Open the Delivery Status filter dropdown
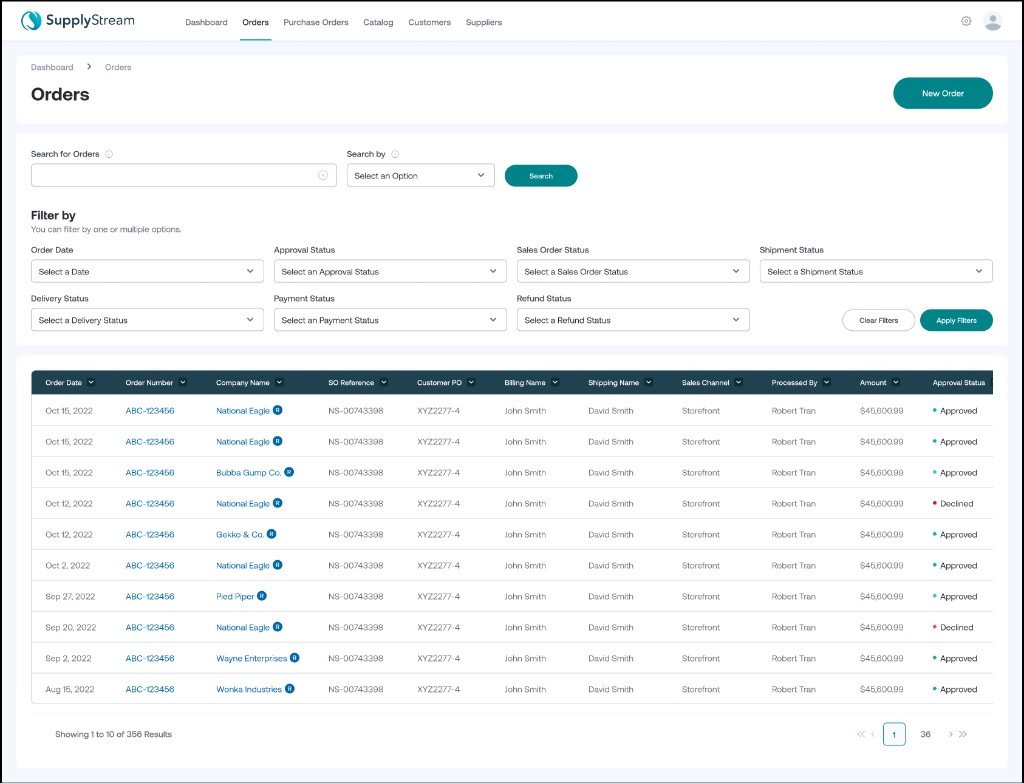The width and height of the screenshot is (1024, 783). pos(147,319)
